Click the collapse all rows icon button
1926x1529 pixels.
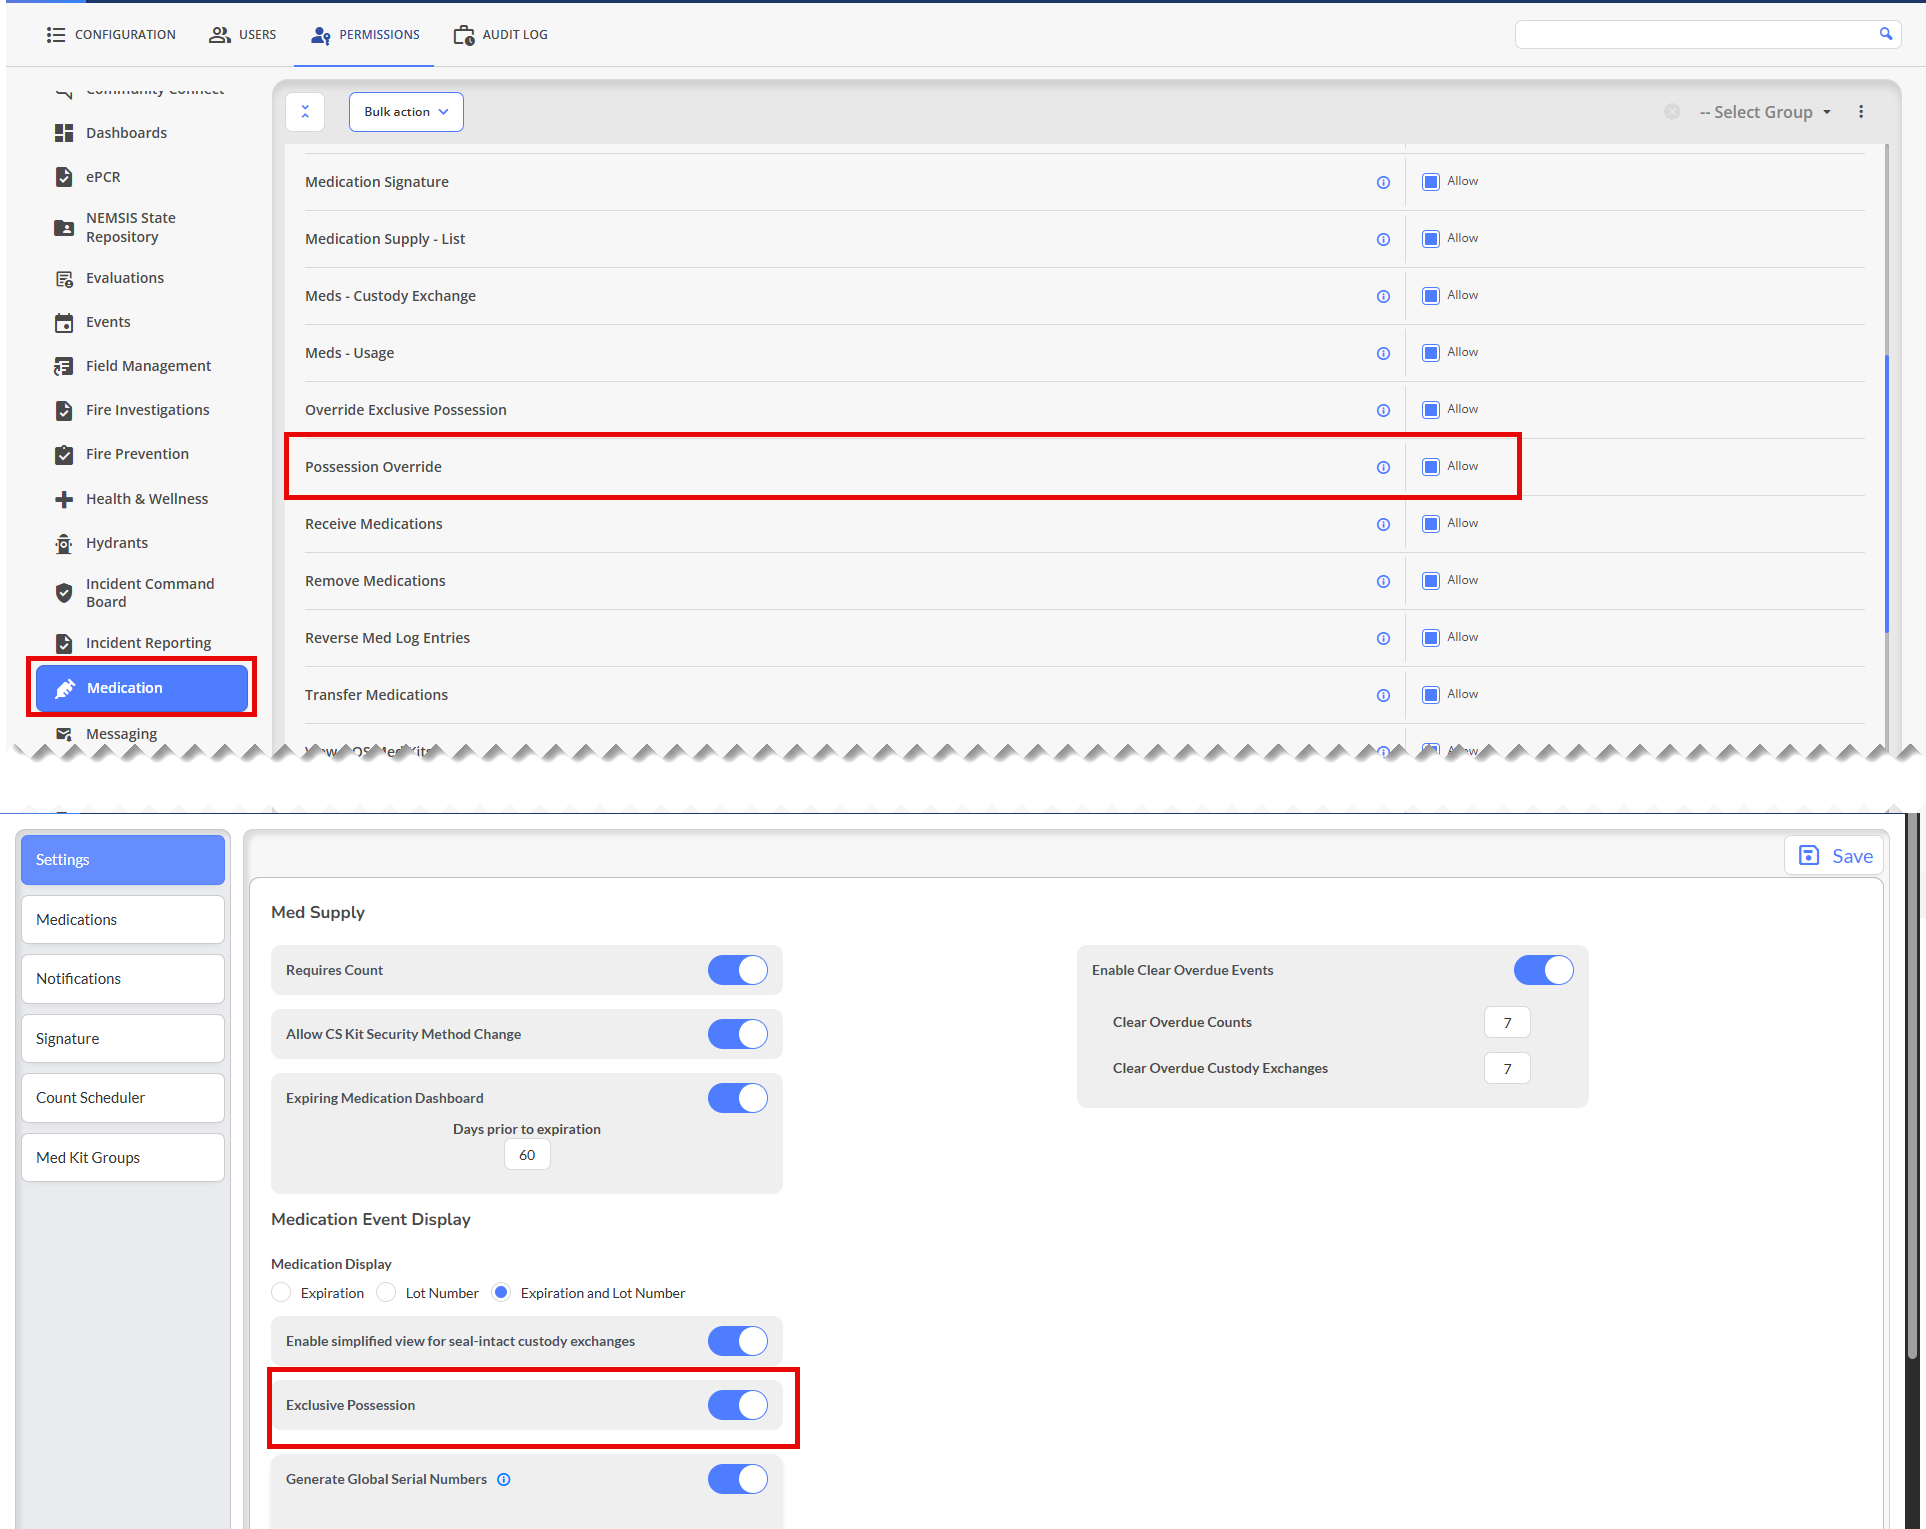(x=305, y=112)
